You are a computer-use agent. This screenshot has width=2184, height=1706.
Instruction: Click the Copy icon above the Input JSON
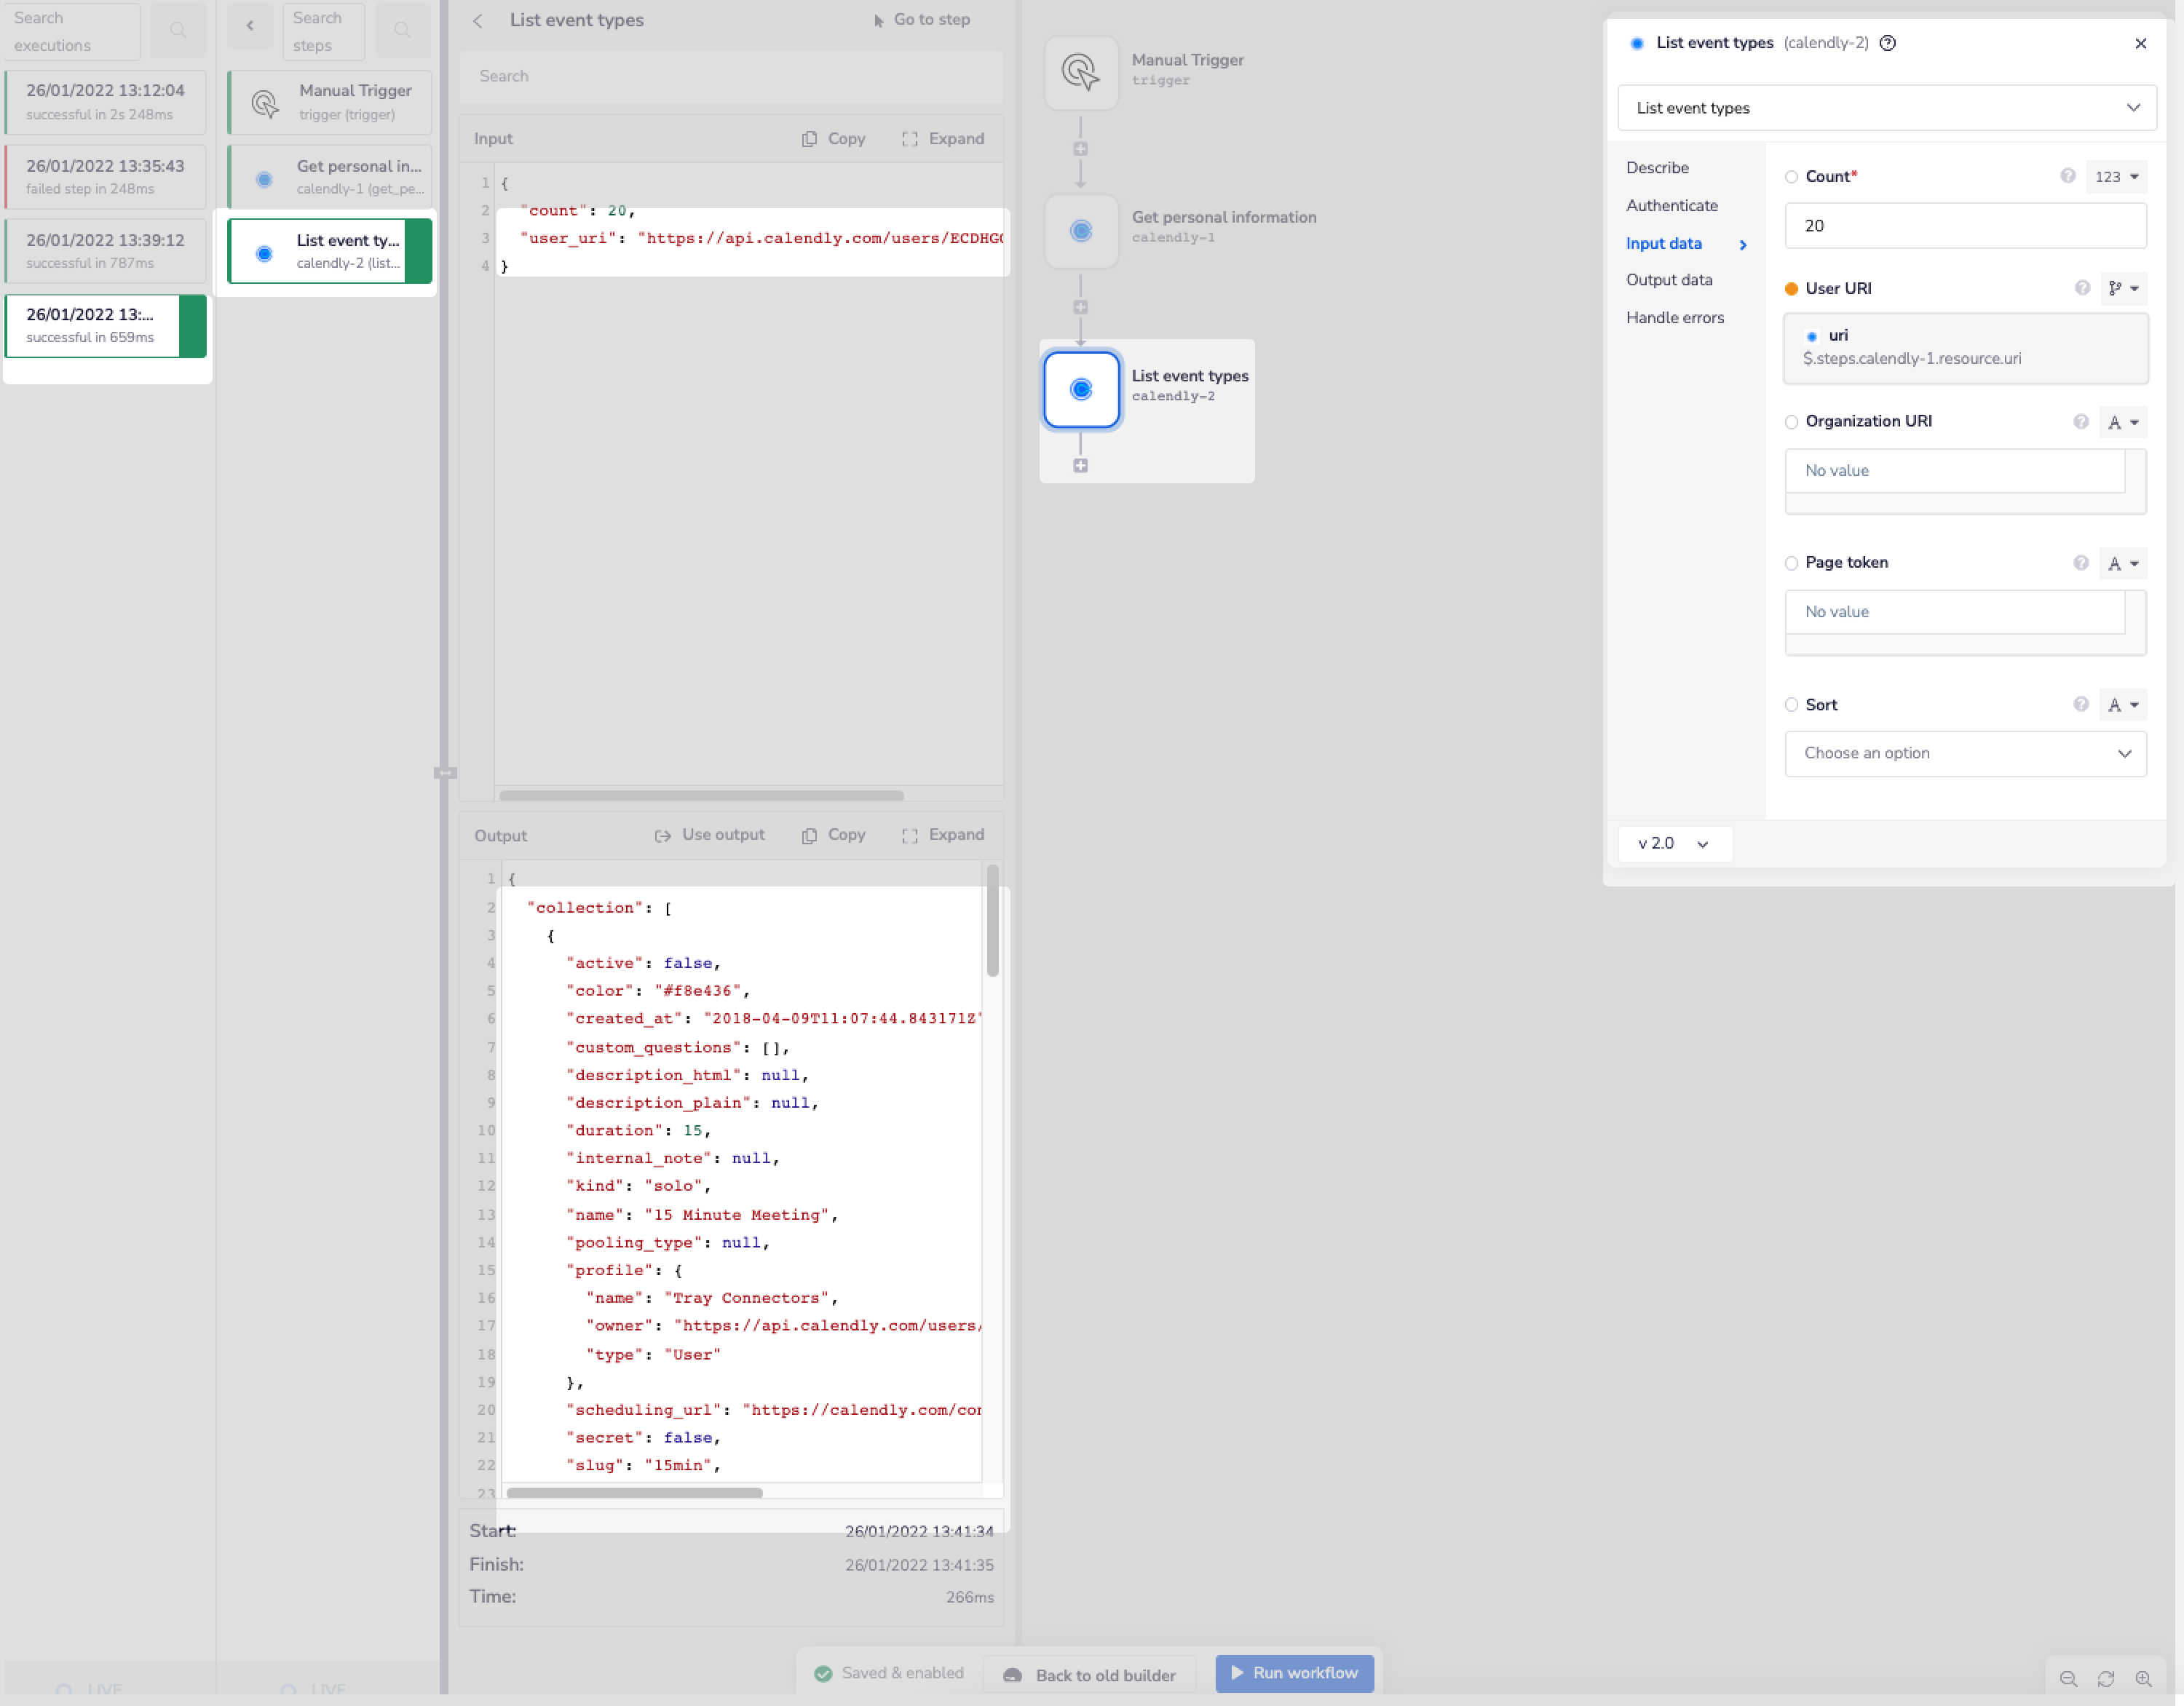(809, 139)
